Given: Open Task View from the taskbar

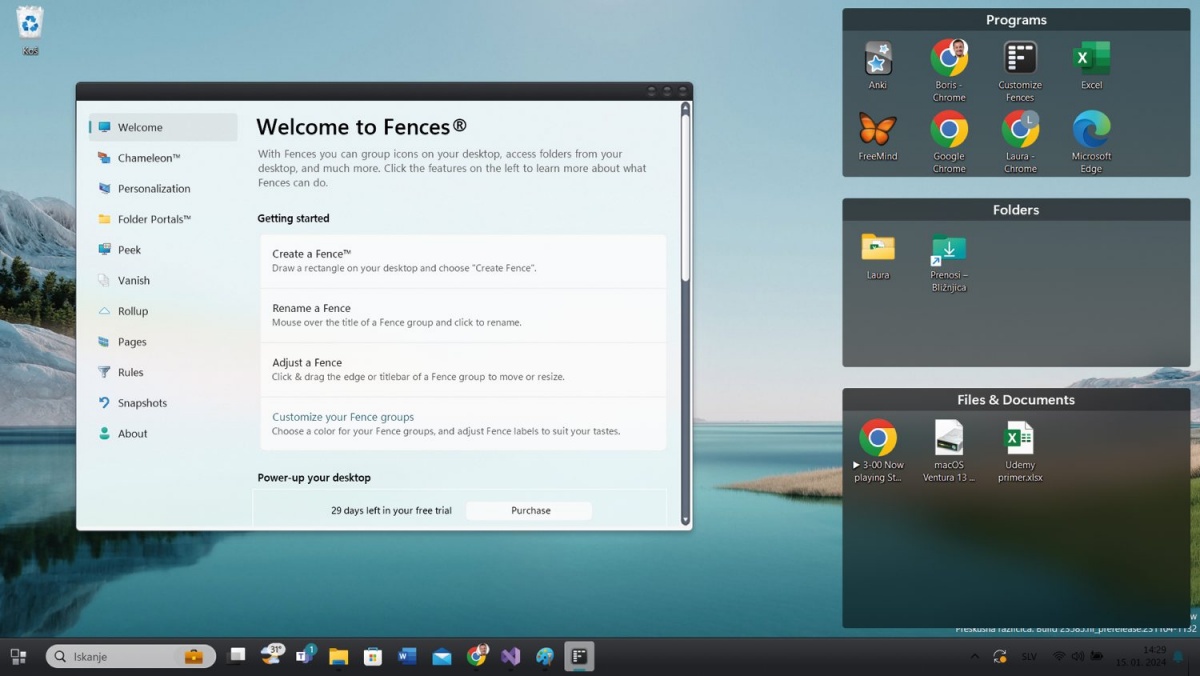Looking at the screenshot, I should (236, 656).
